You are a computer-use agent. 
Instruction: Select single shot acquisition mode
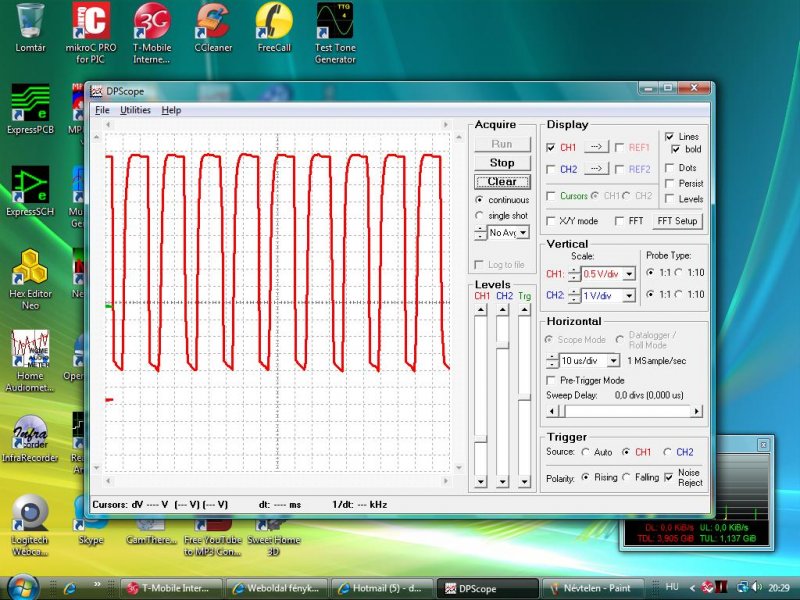tap(479, 215)
